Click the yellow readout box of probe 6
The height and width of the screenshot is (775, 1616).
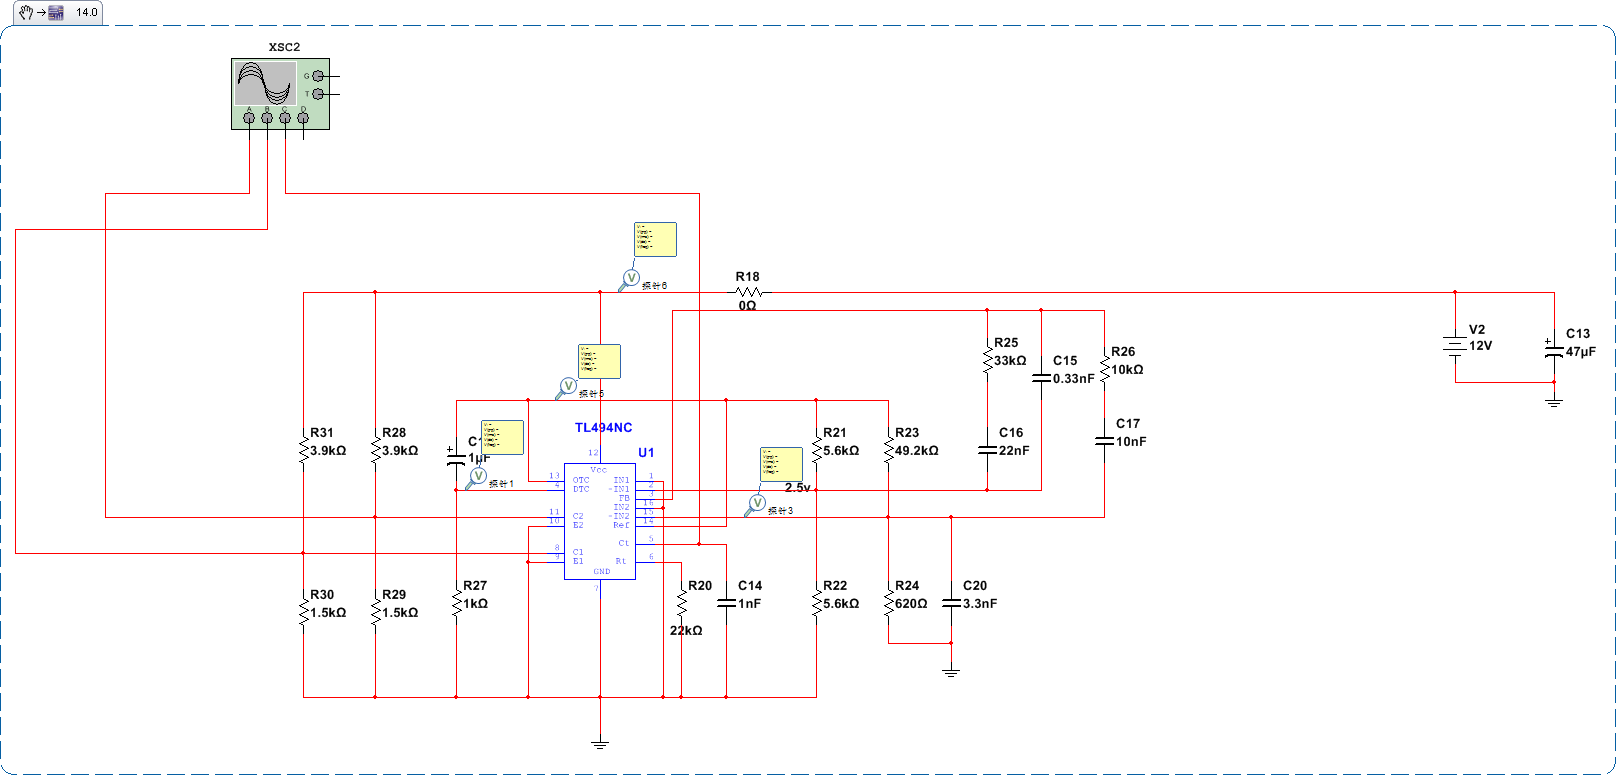pyautogui.click(x=655, y=240)
